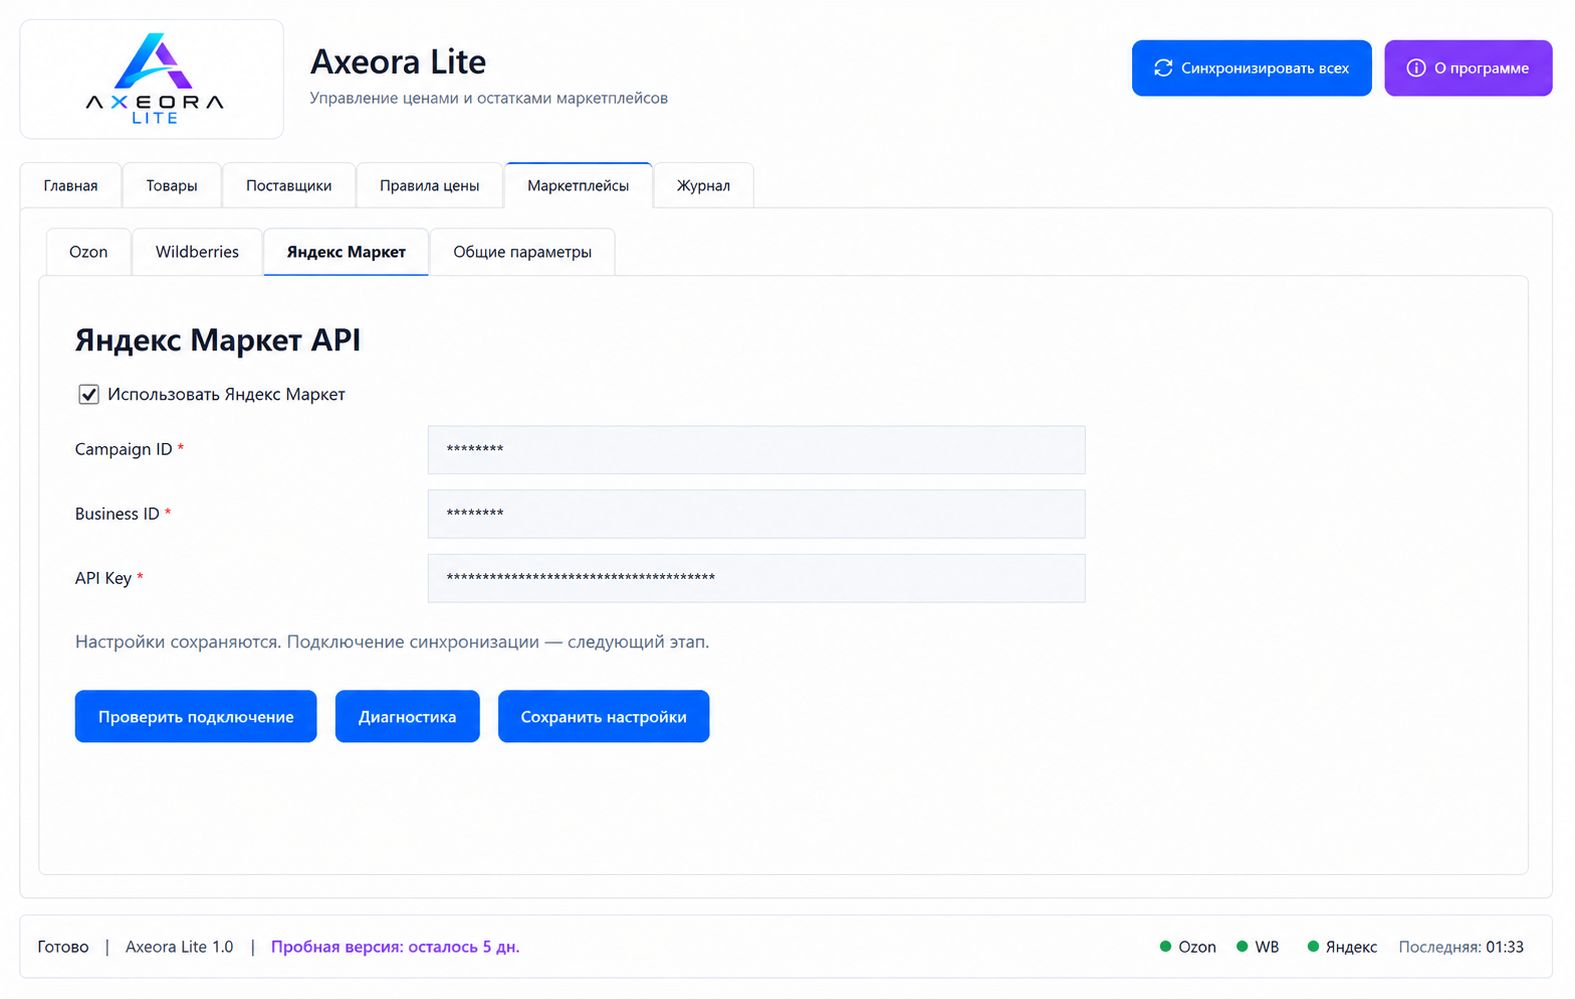Click Axeora Lite 1.0 version text

179,946
